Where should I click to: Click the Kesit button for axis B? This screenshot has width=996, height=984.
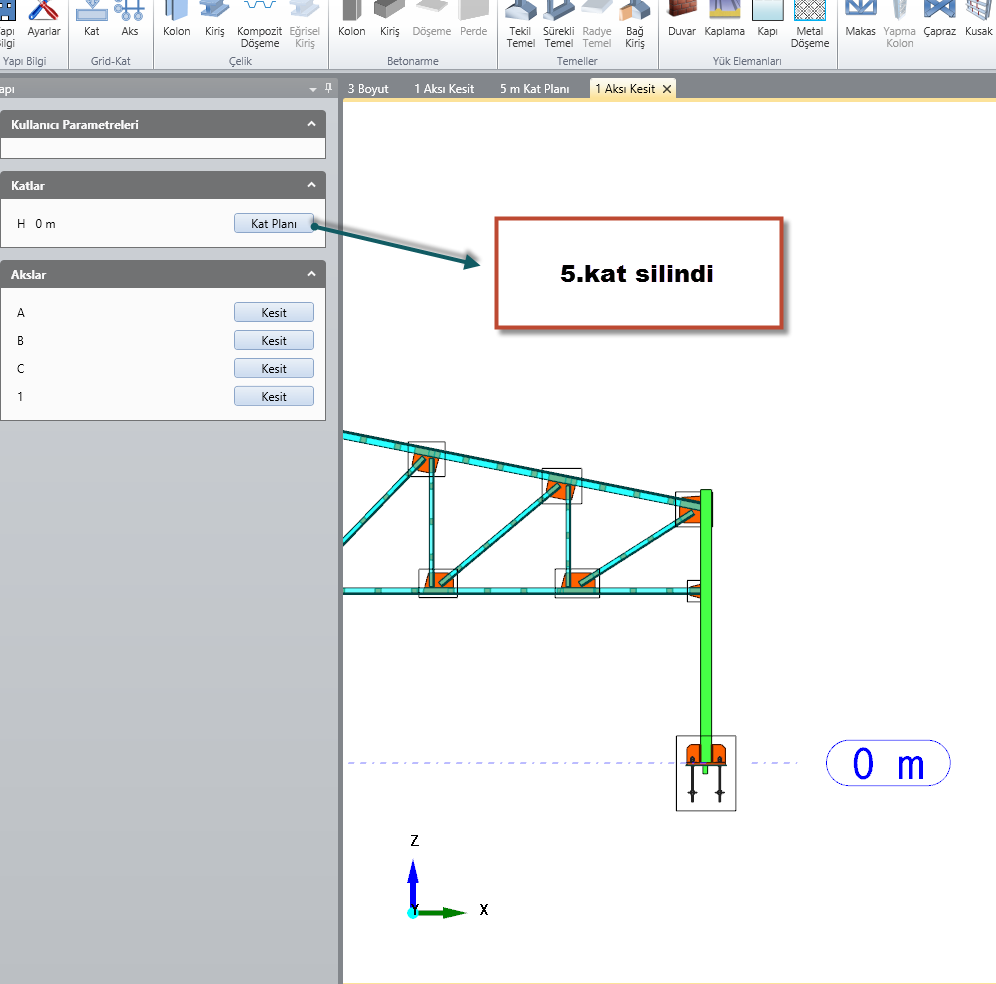274,341
